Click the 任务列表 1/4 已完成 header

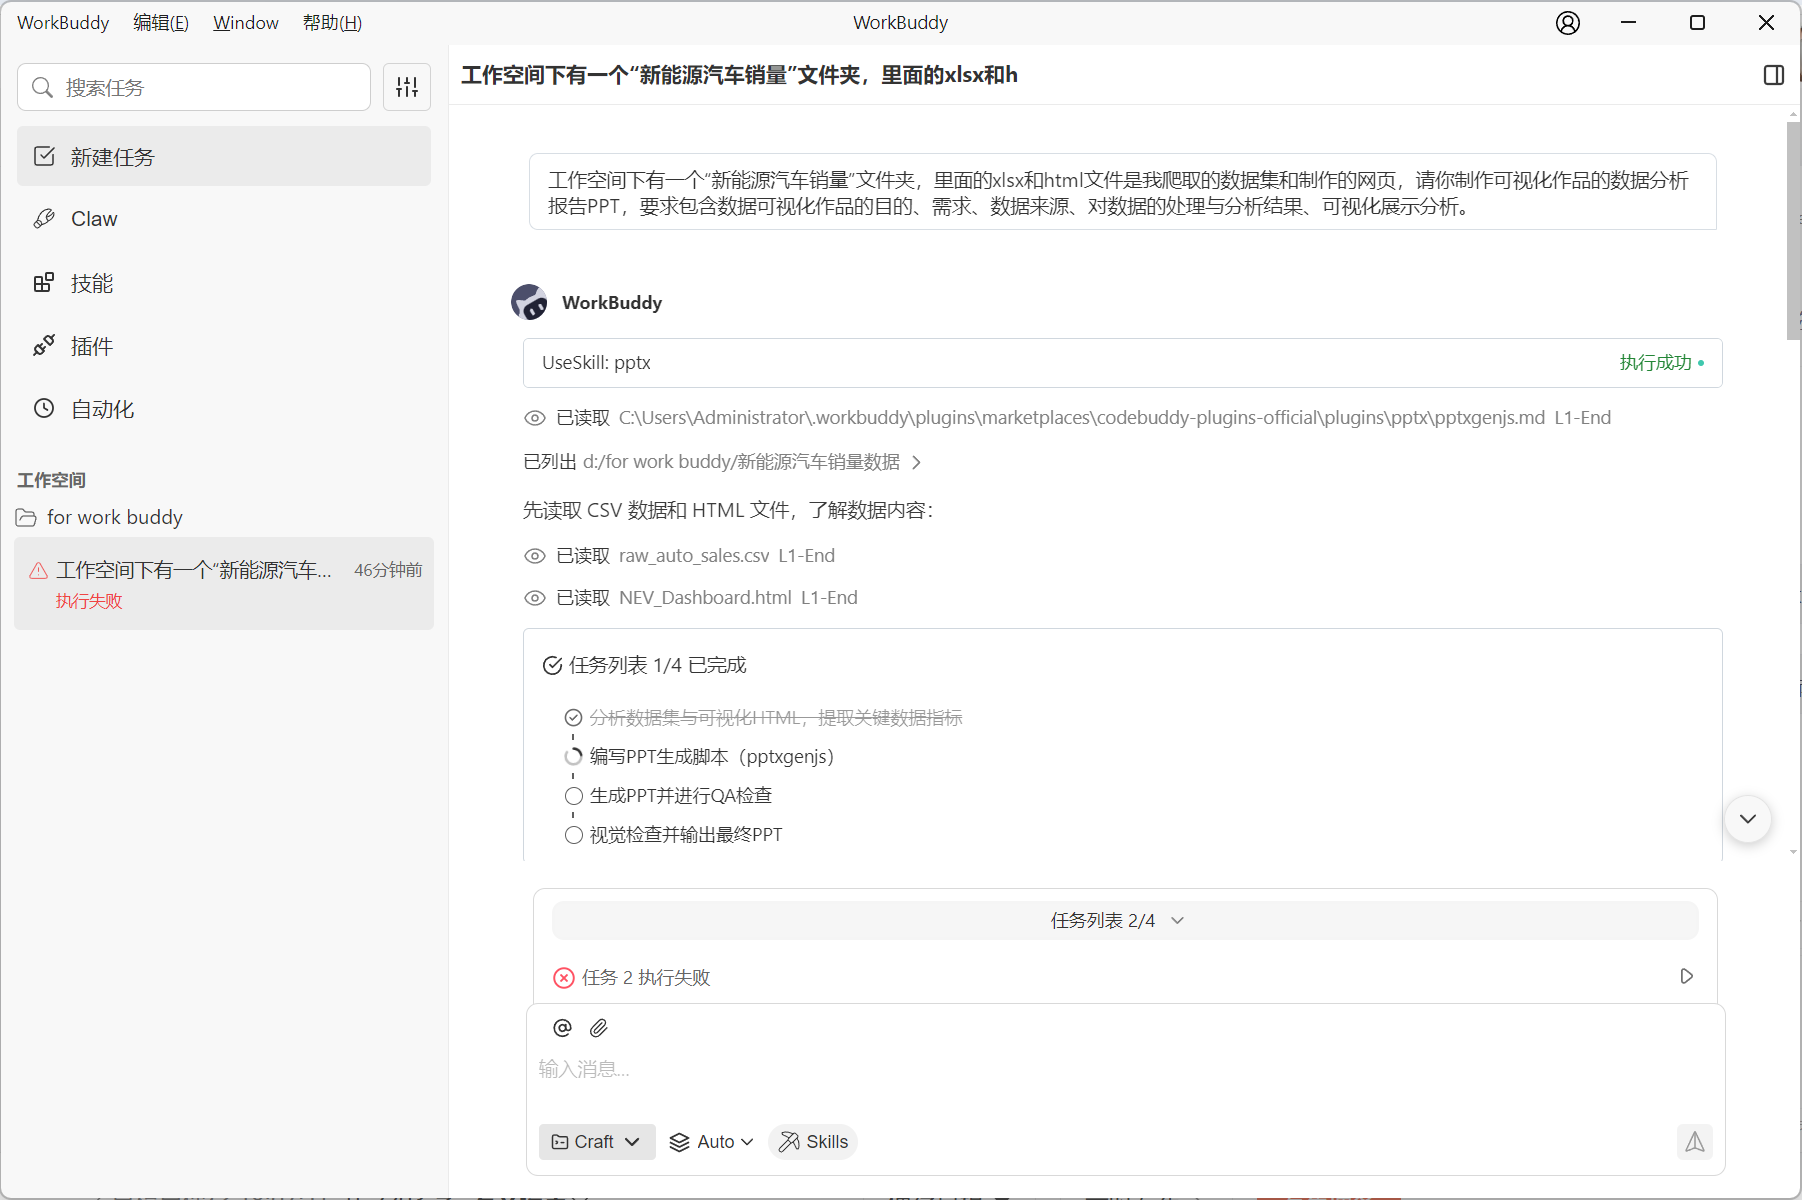click(x=657, y=665)
